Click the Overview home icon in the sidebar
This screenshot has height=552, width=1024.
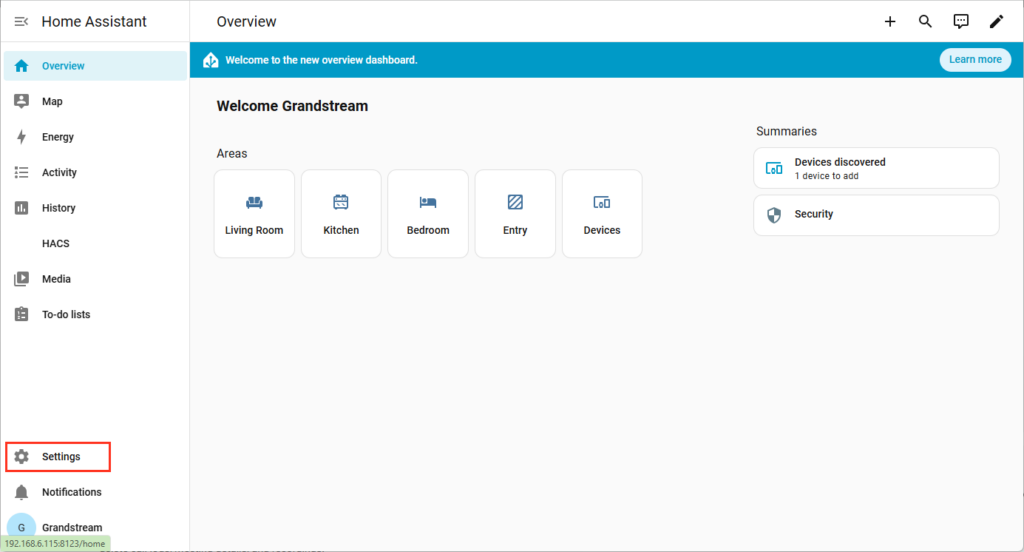point(22,66)
